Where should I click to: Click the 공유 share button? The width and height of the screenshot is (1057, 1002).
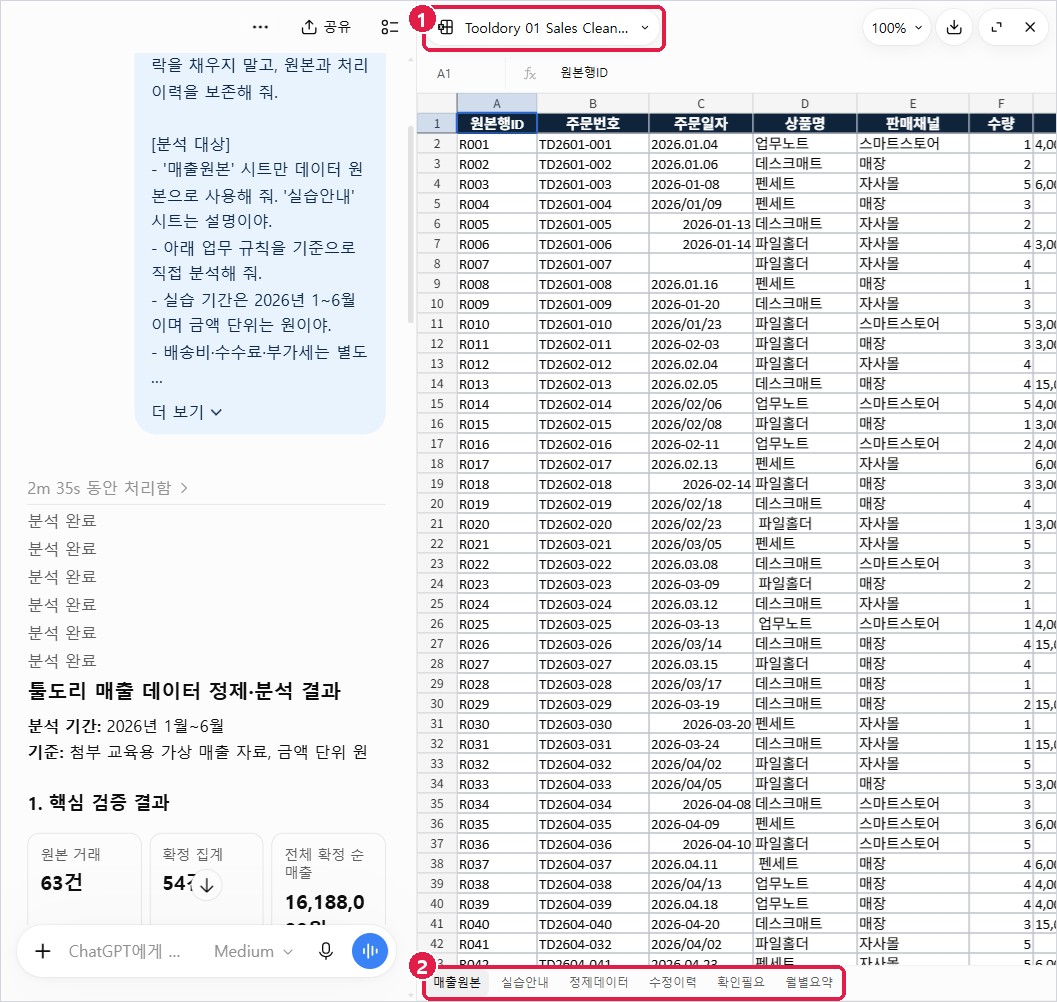326,27
